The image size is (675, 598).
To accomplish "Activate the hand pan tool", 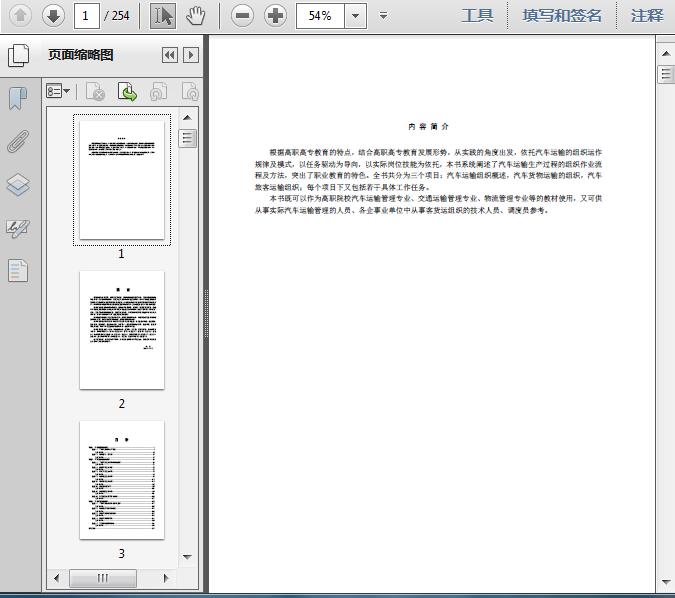I will click(x=196, y=16).
